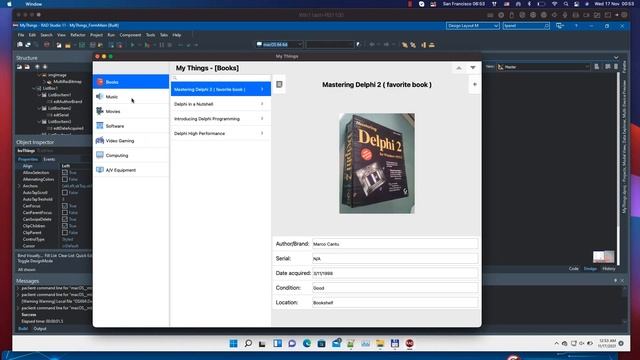Select the Movies camera icon

tap(100, 111)
